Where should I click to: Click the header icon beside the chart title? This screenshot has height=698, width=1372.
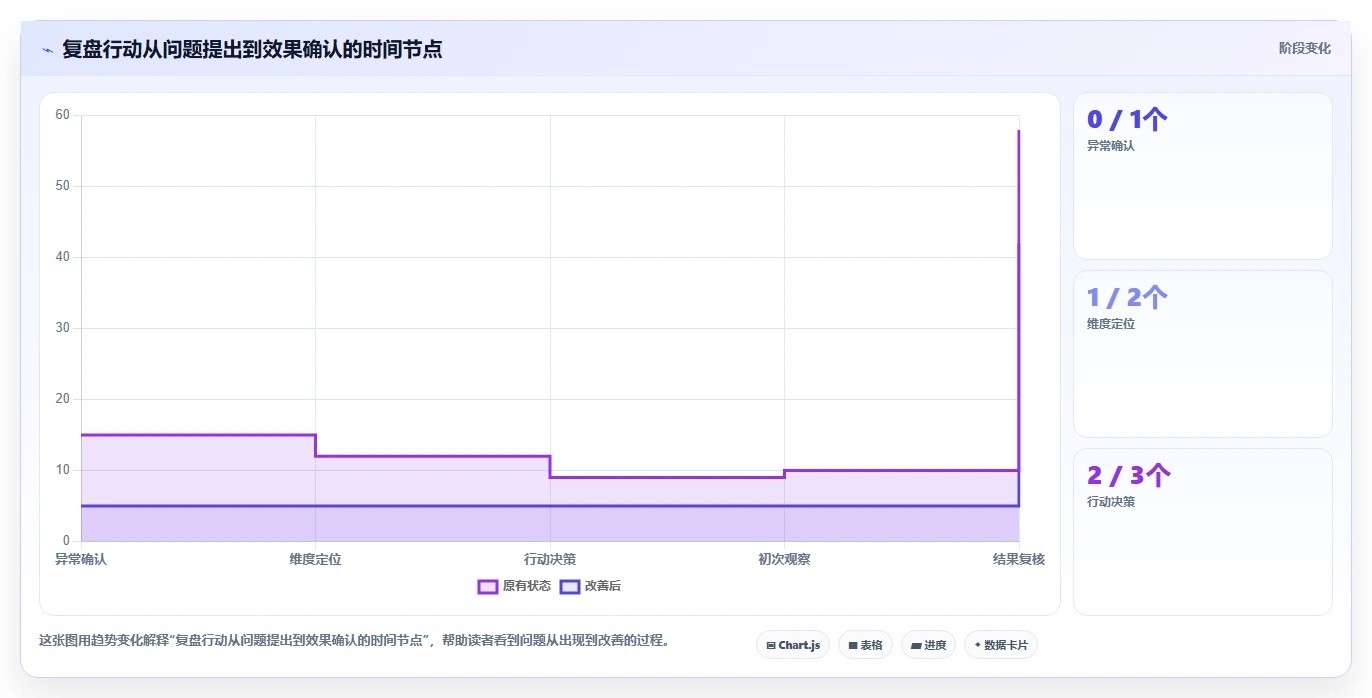(47, 49)
